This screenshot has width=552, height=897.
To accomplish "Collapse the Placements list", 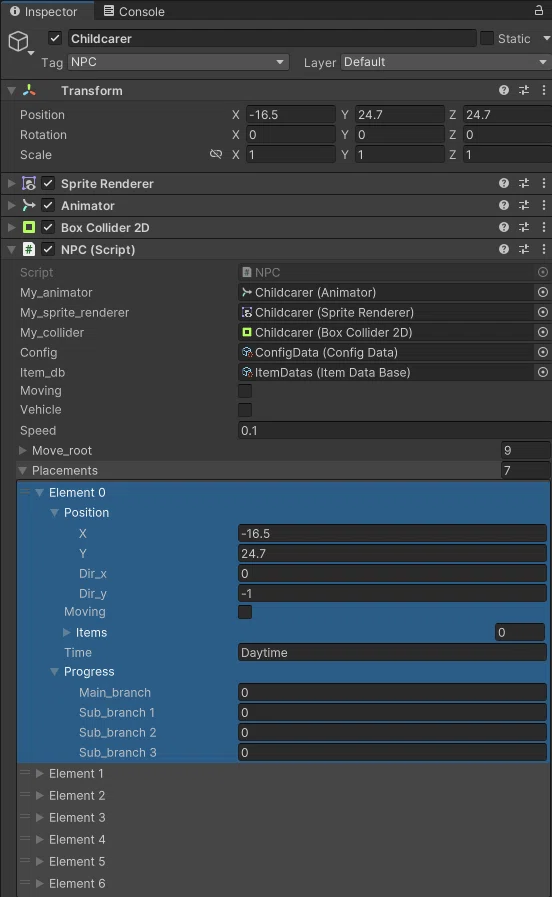I will tap(23, 470).
